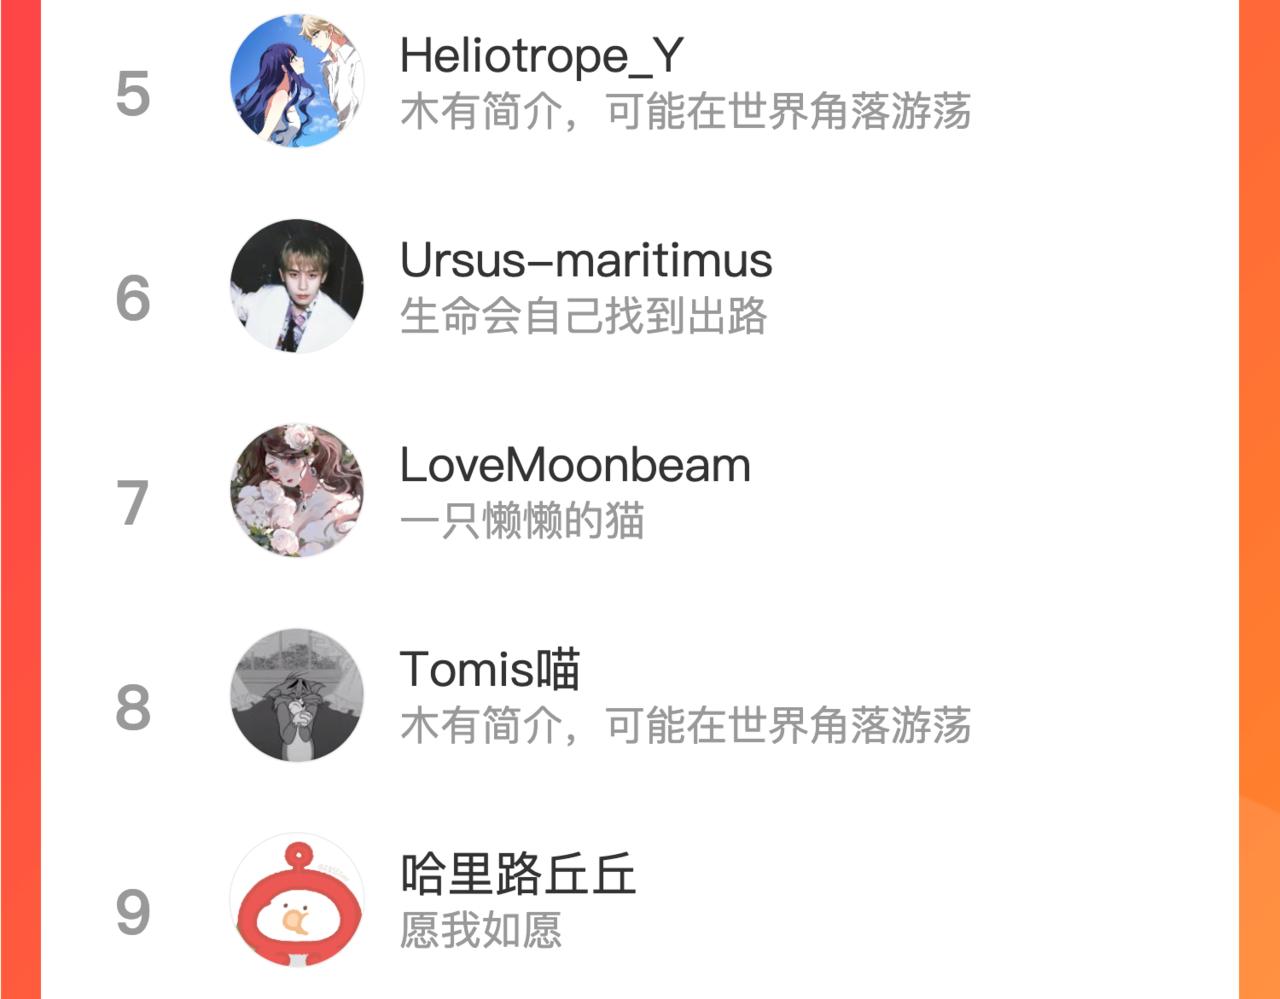Open Heliotrope_Y's anime couple avatar

tap(297, 81)
